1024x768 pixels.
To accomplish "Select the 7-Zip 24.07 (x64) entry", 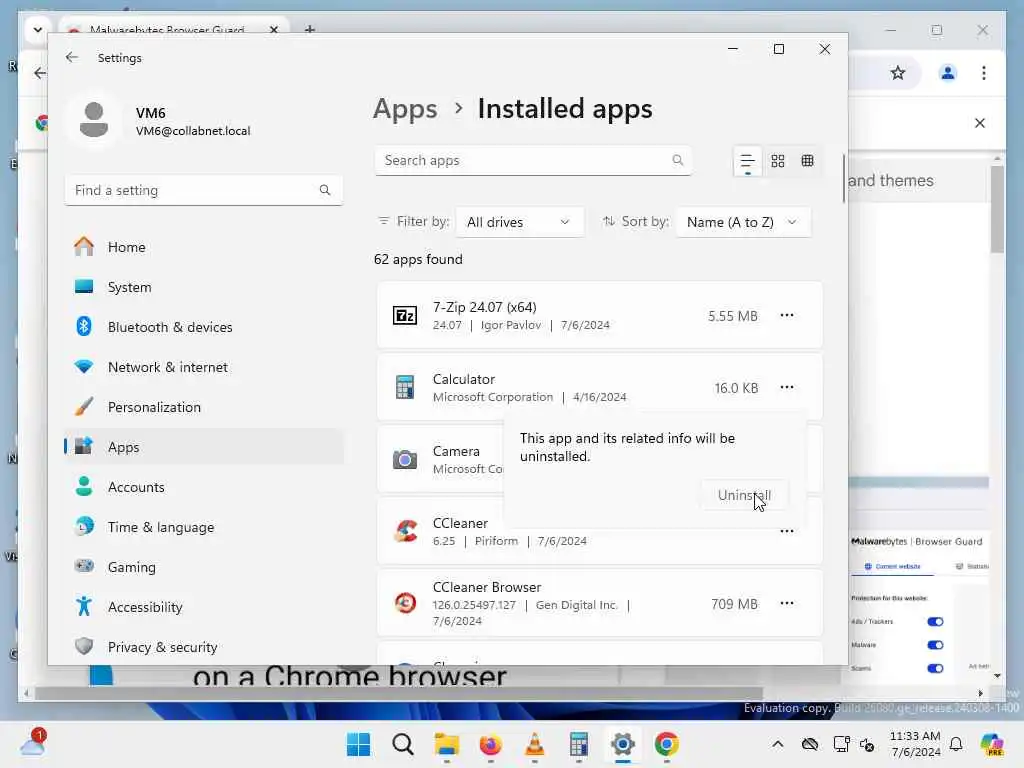I will click(x=600, y=315).
